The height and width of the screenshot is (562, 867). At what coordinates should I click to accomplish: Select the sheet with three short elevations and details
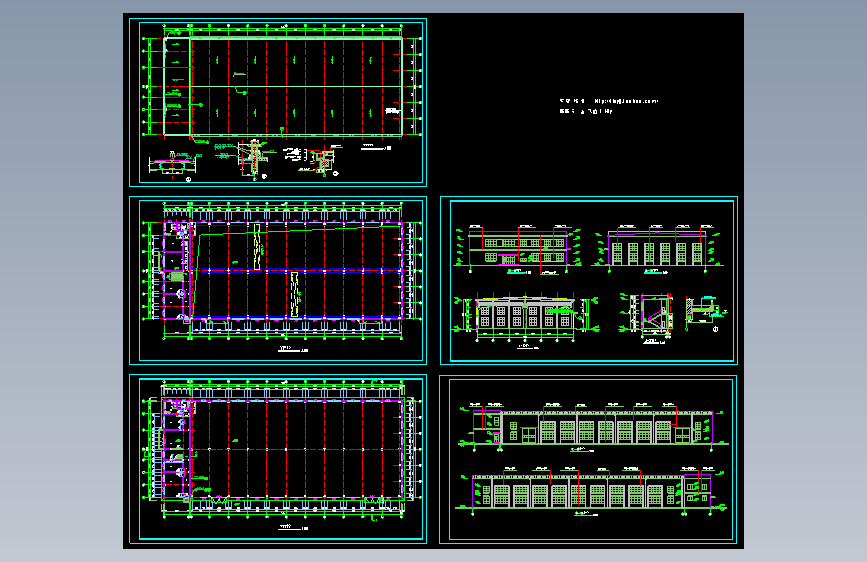[589, 280]
